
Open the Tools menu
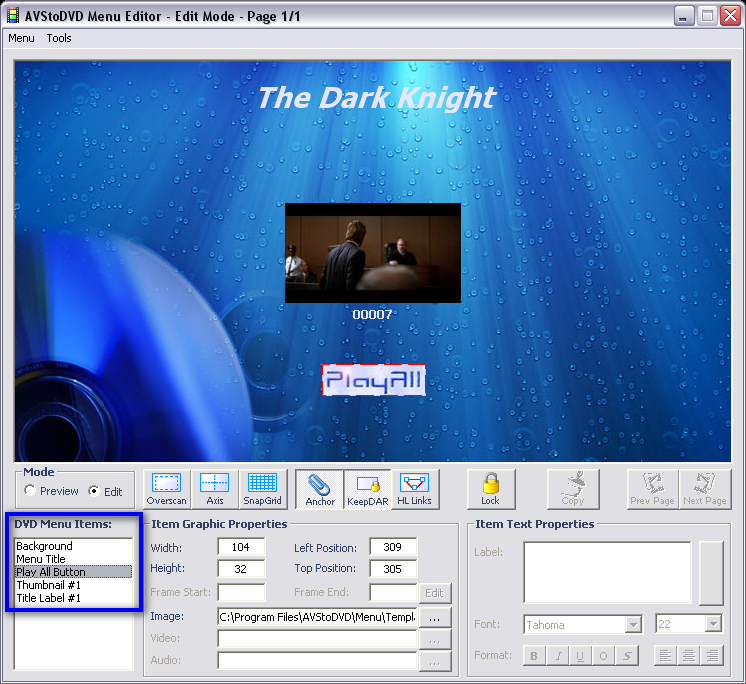coord(59,38)
